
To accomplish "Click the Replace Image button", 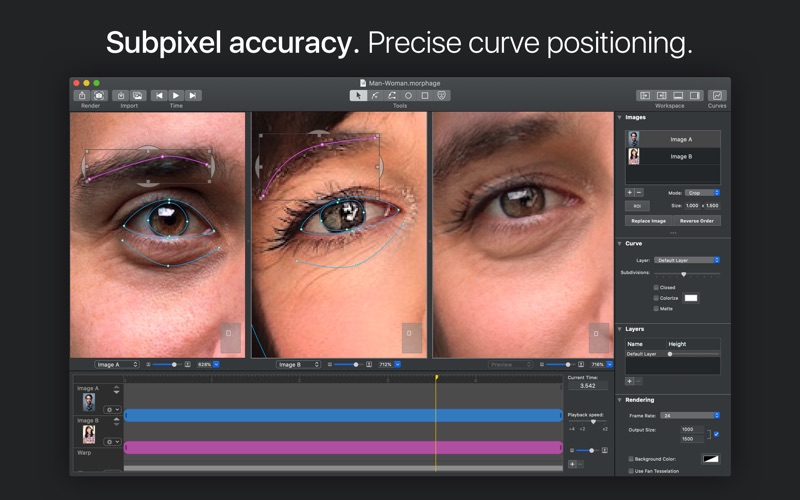I will tap(648, 221).
